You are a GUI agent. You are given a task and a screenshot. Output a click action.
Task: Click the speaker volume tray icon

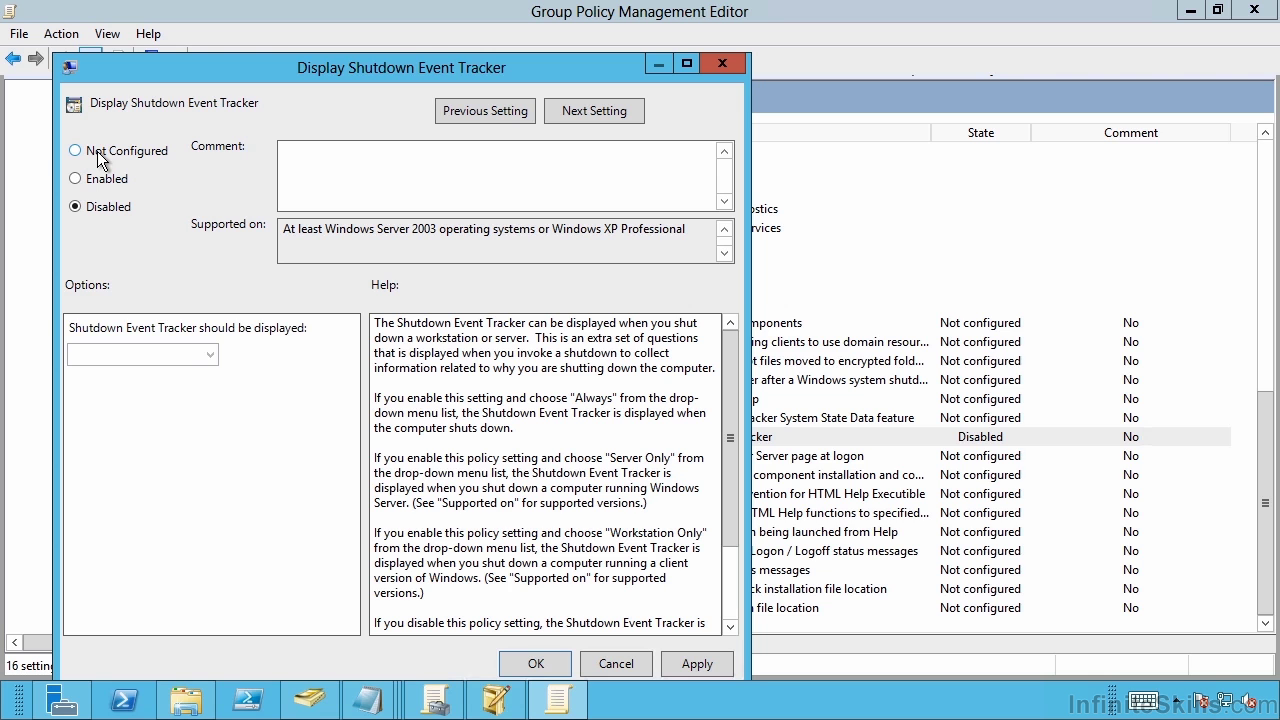[x=1248, y=700]
